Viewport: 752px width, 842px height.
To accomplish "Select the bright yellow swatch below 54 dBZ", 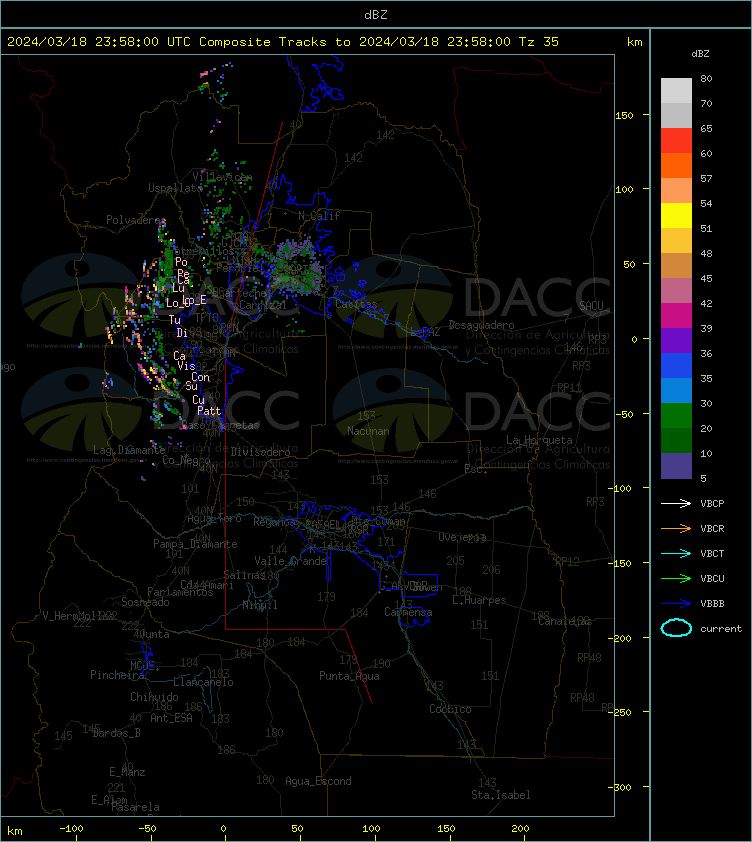I will (x=676, y=215).
